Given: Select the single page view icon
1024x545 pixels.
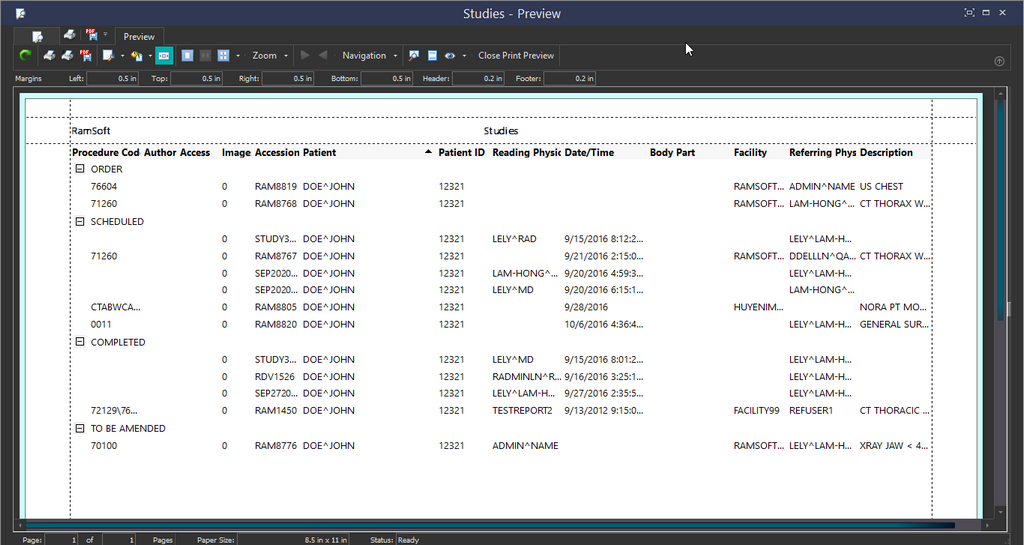Looking at the screenshot, I should pos(187,56).
